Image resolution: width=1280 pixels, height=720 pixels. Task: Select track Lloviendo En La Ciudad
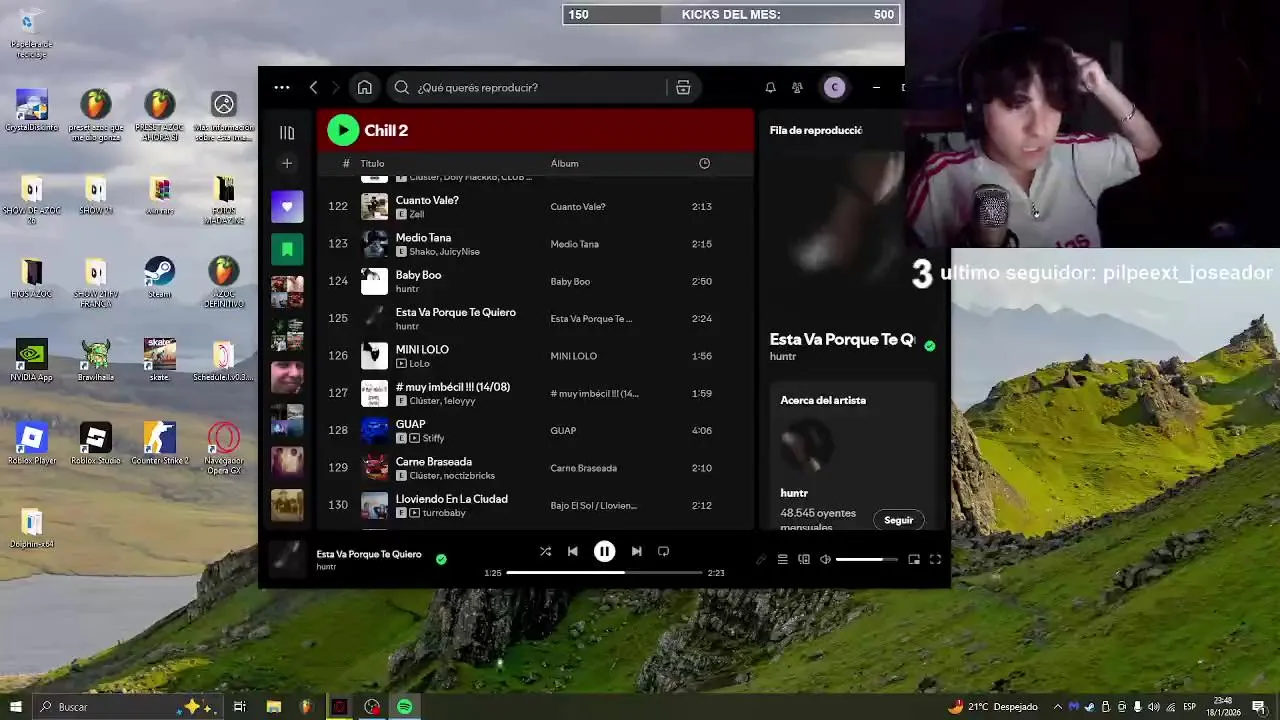coord(535,505)
